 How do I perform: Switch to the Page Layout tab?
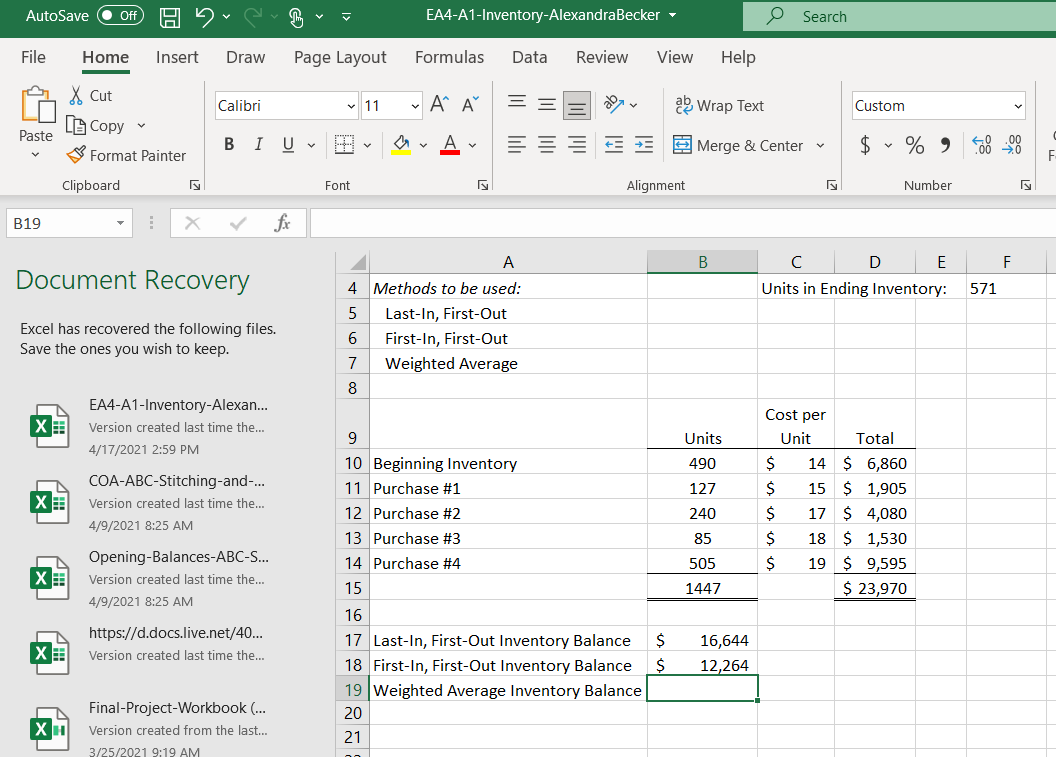pos(340,57)
